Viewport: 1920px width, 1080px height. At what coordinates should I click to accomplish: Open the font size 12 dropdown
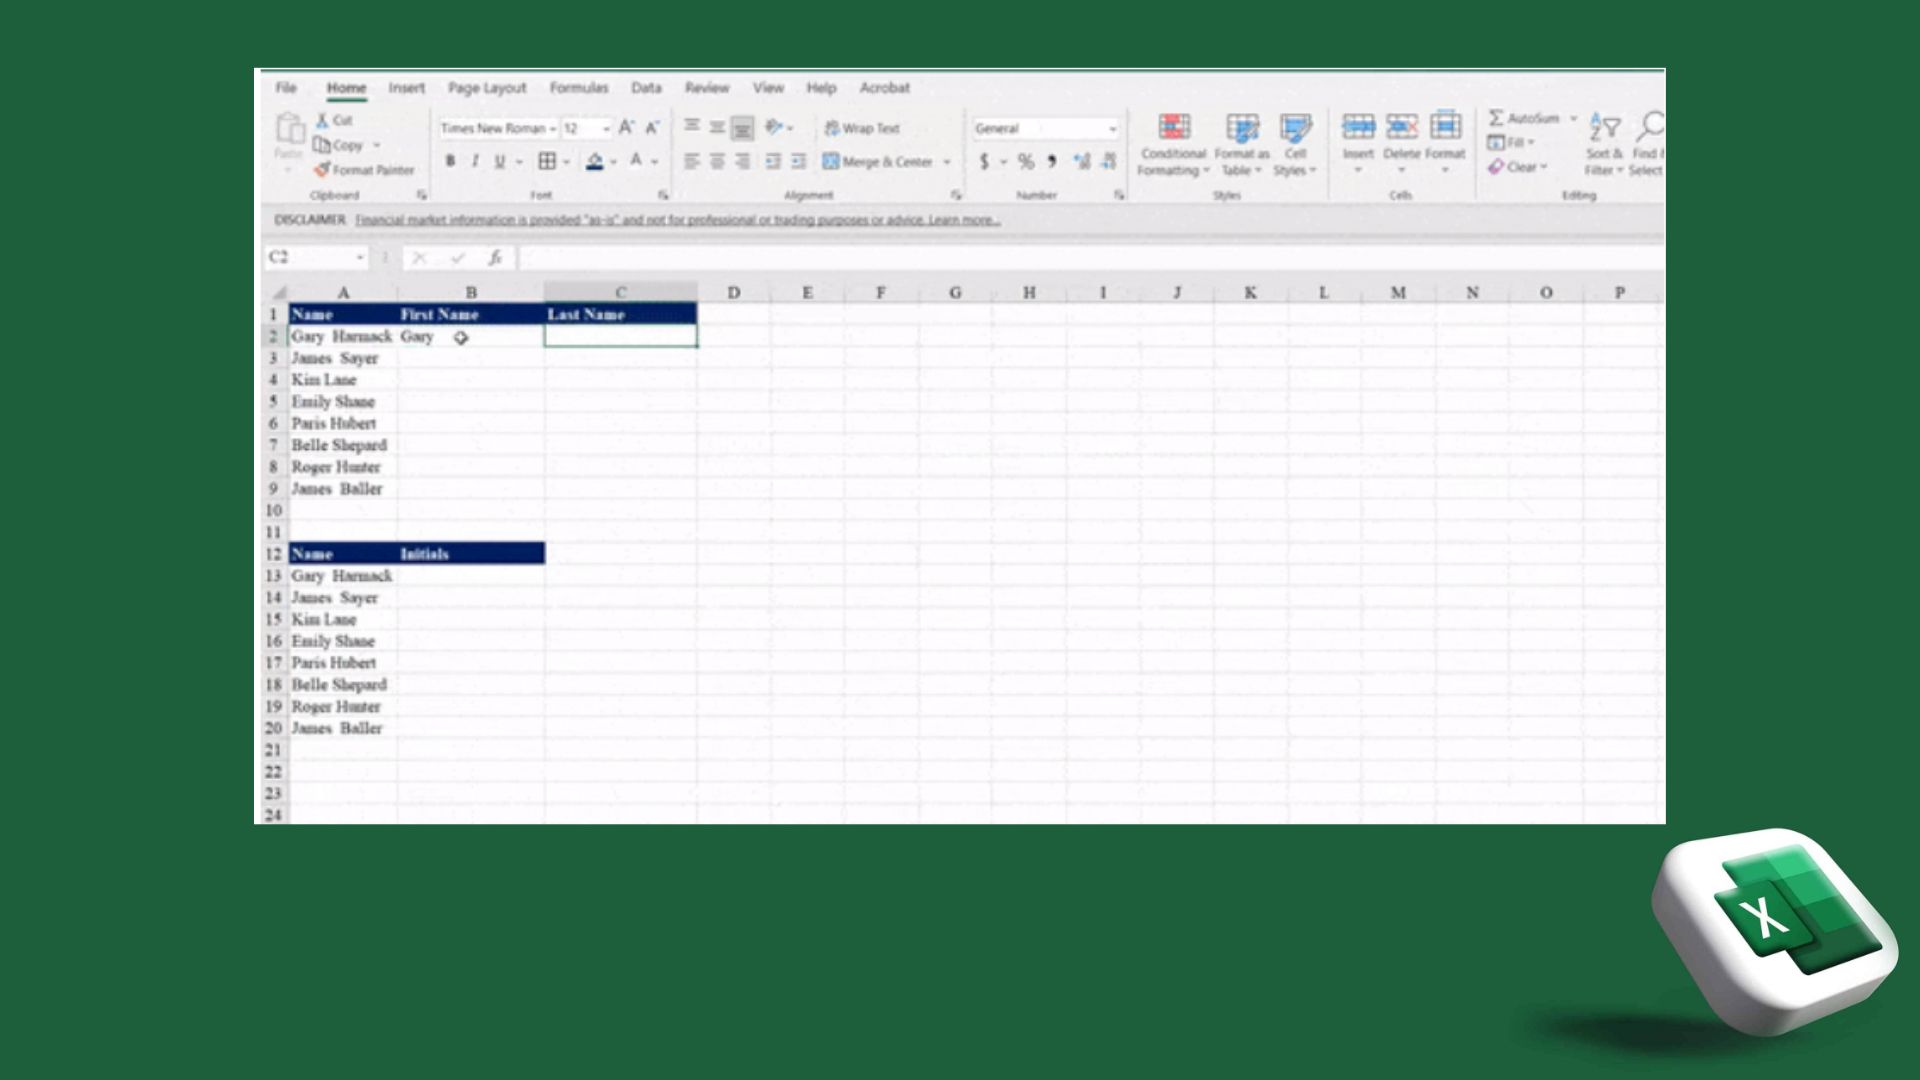coord(606,129)
